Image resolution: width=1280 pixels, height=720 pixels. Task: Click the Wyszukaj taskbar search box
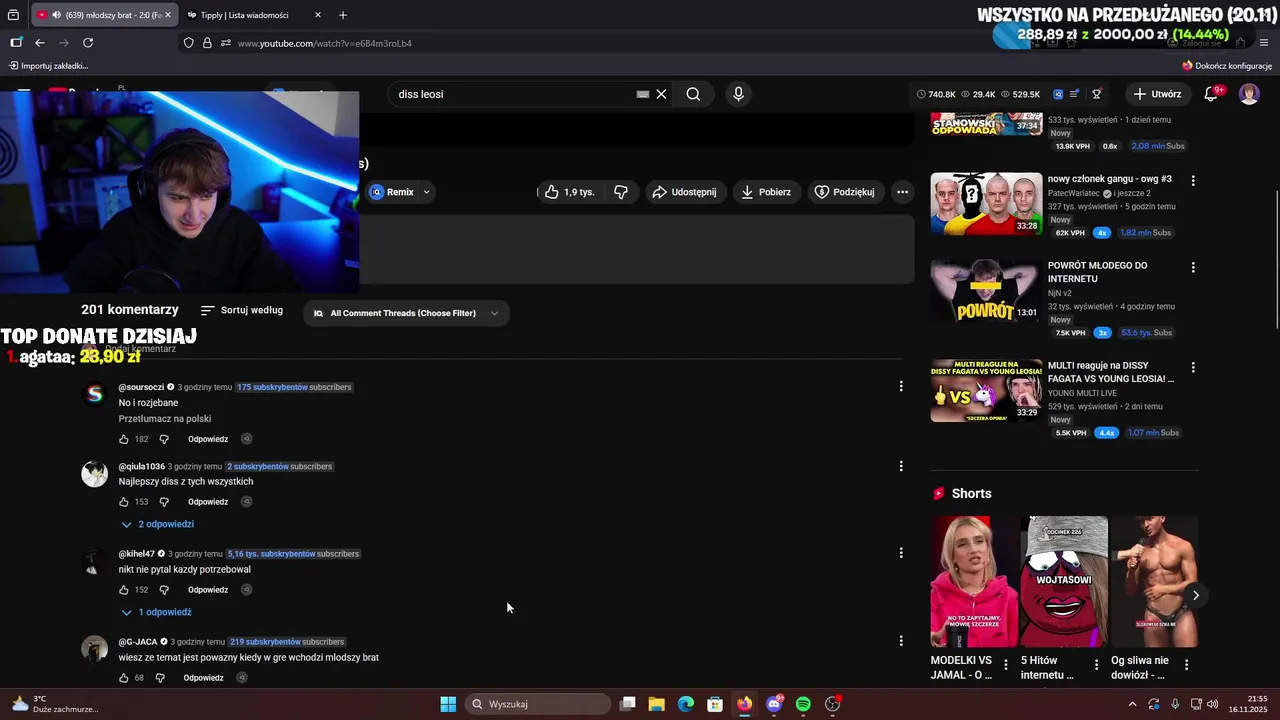point(539,704)
